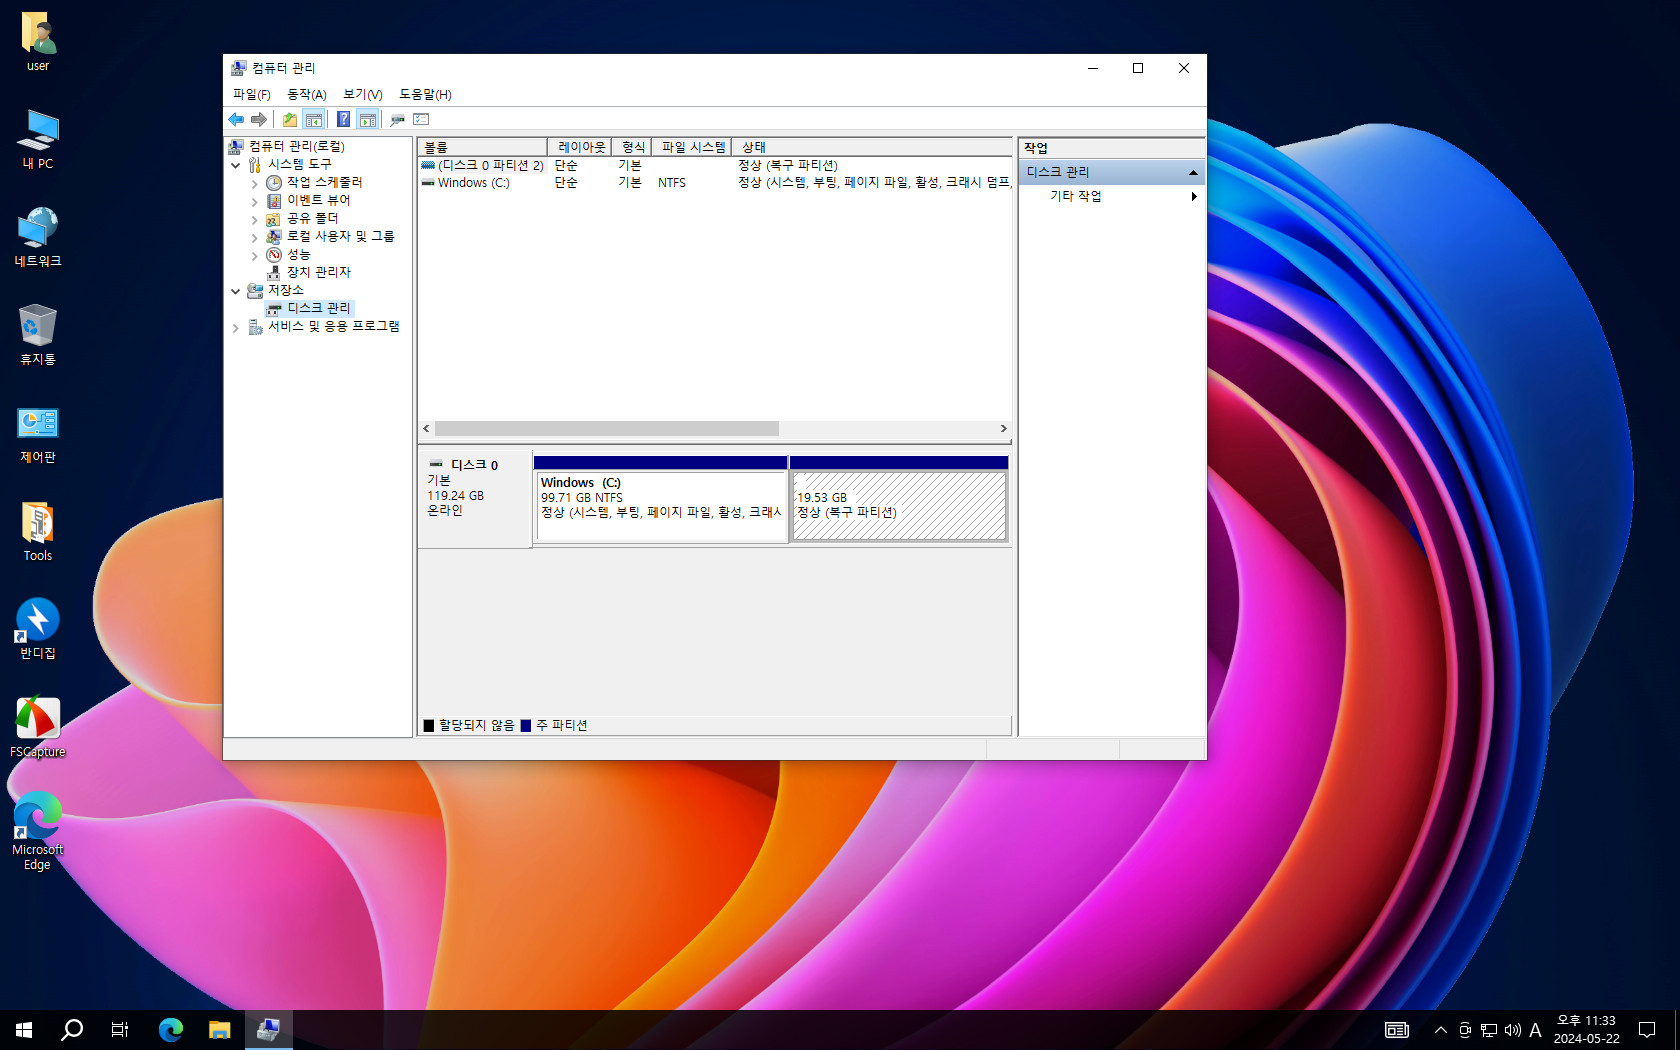This screenshot has width=1680, height=1050.
Task: Sort by the 레이아웃 column header
Action: click(x=580, y=147)
